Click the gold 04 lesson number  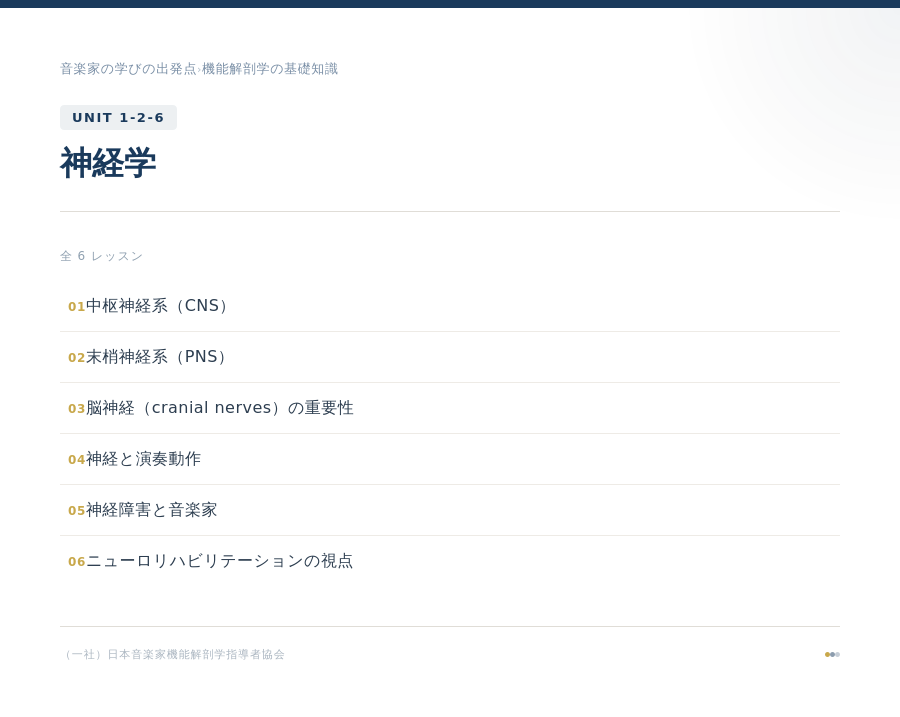[x=76, y=460]
